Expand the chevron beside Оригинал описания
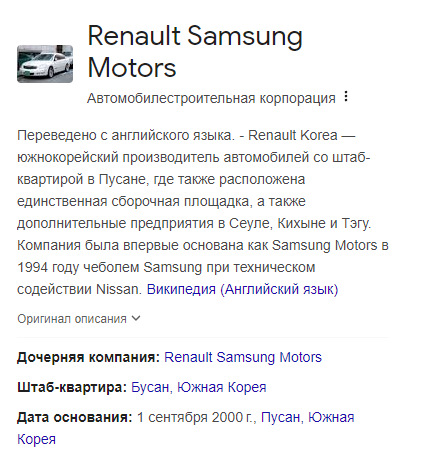This screenshot has height=462, width=421. click(136, 318)
